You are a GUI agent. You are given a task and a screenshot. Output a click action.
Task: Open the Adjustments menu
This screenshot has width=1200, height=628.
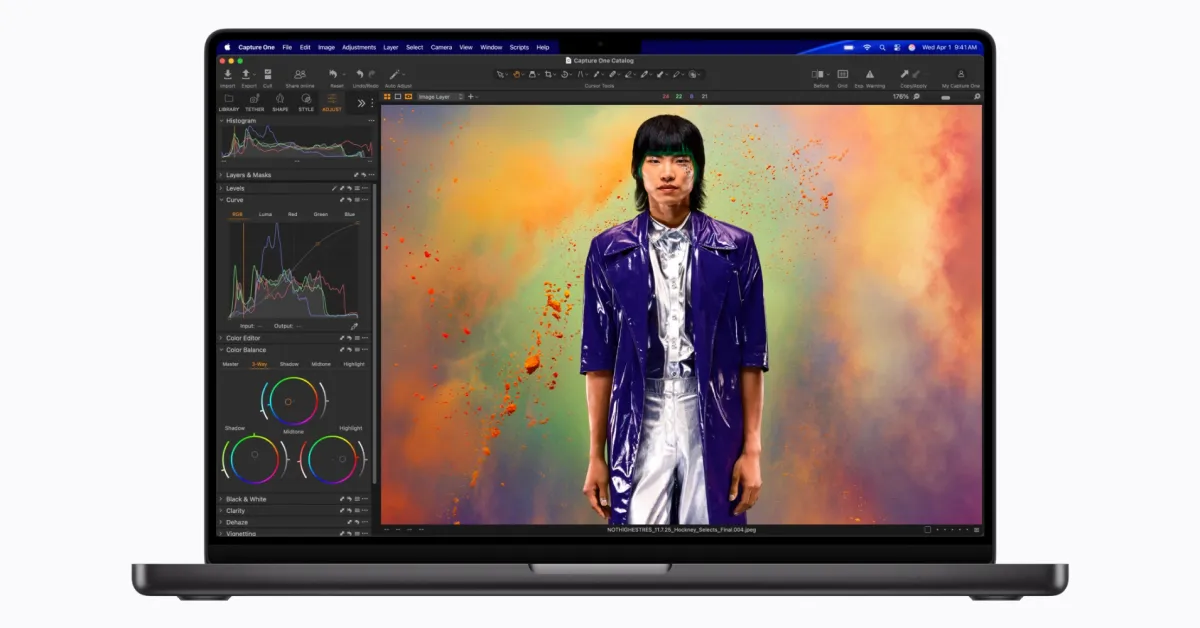358,47
